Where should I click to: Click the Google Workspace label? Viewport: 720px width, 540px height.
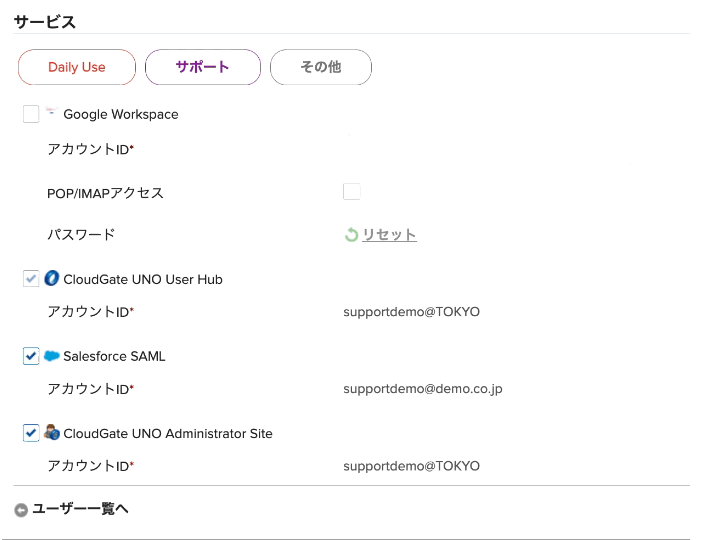click(121, 114)
